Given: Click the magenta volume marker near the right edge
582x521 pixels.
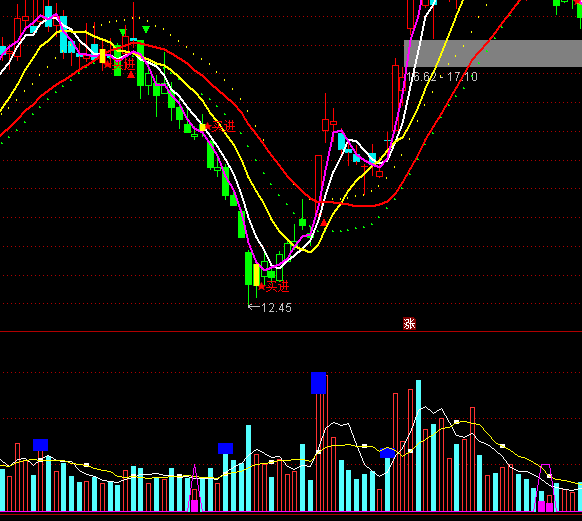Looking at the screenshot, I should (546, 506).
